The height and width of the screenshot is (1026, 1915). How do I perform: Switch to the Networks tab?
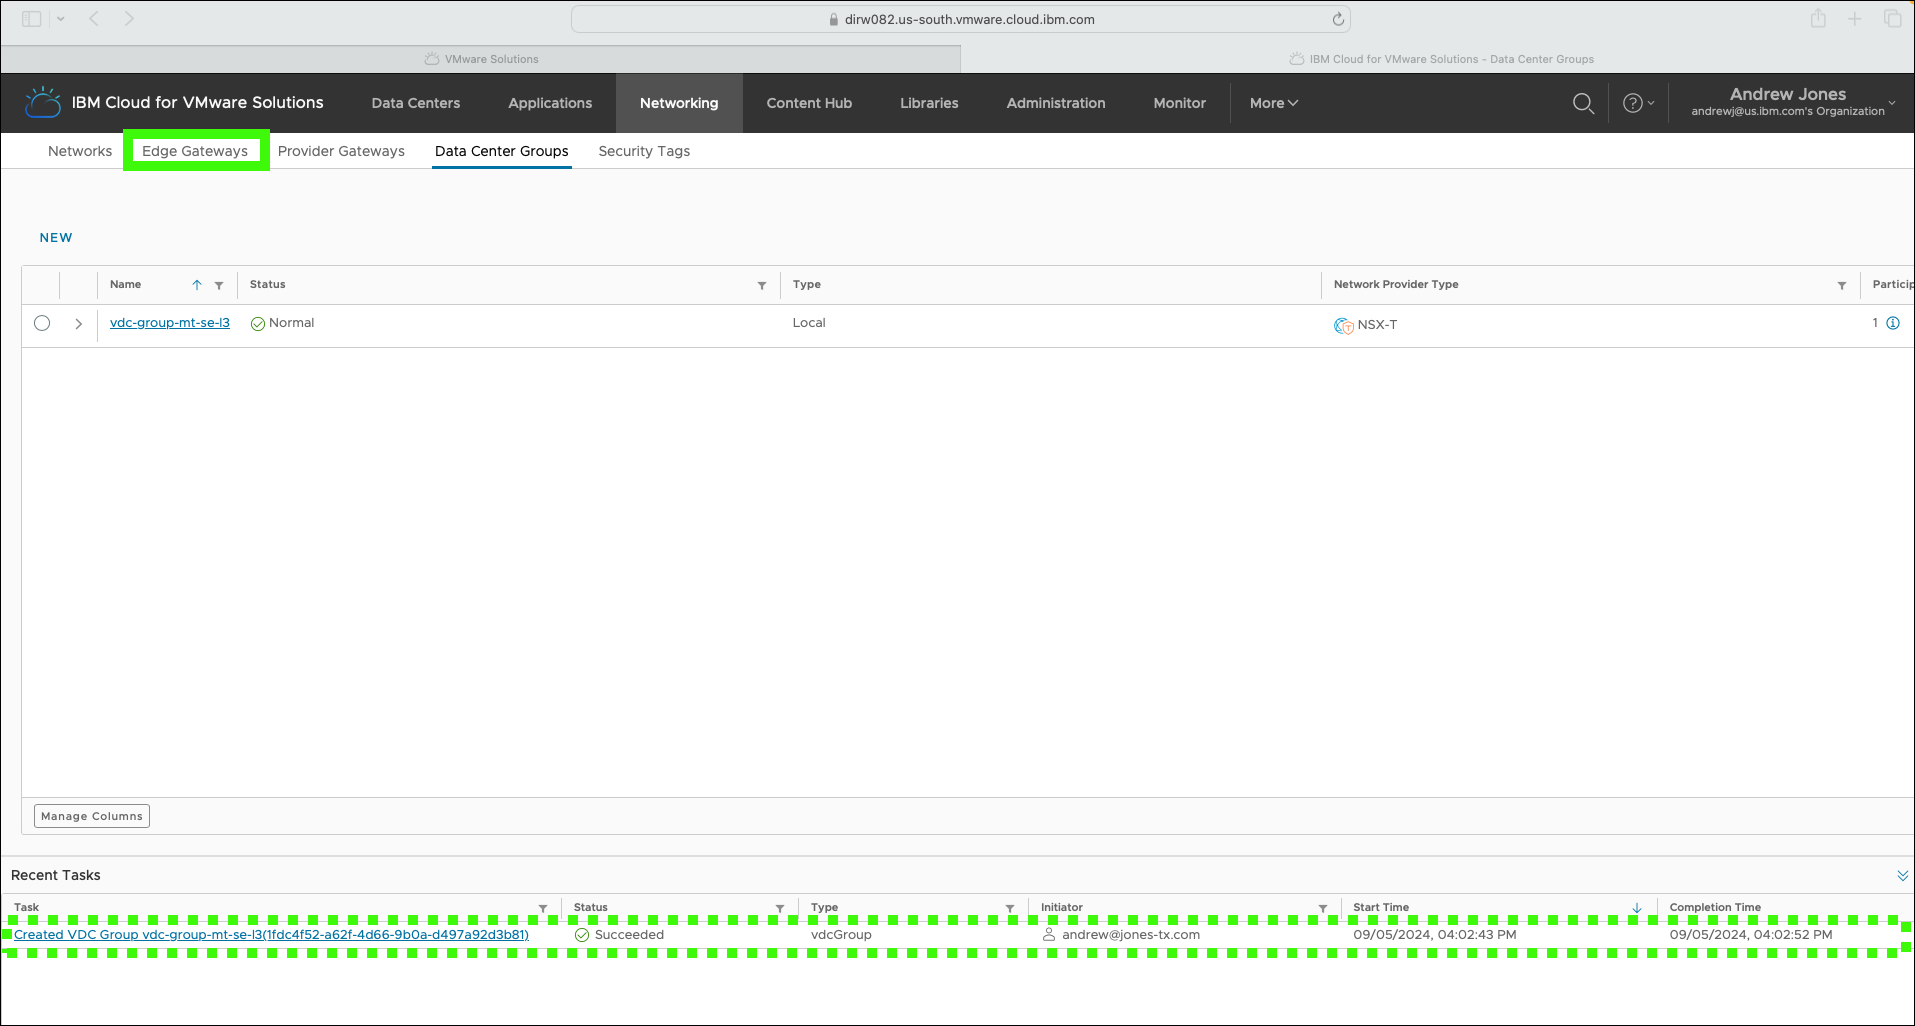click(80, 151)
